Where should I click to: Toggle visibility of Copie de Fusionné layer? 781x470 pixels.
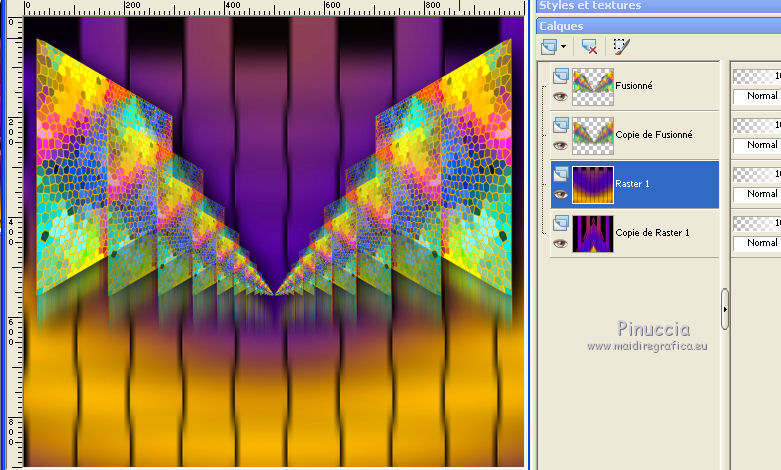click(x=560, y=145)
